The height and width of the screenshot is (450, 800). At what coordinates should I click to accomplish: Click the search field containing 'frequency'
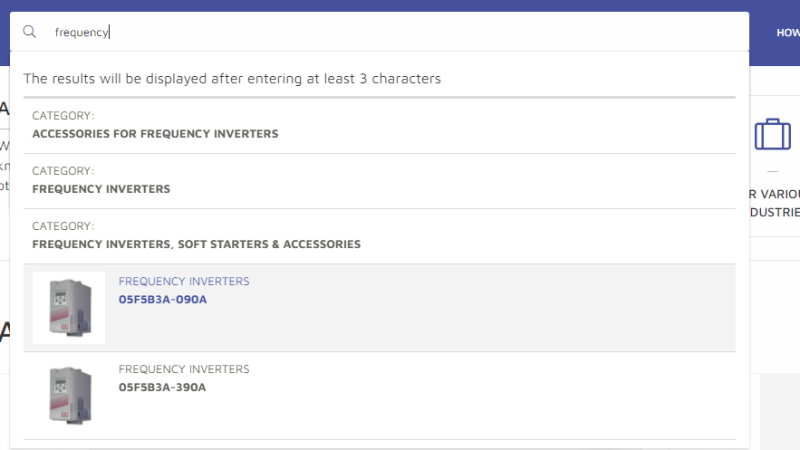379,32
